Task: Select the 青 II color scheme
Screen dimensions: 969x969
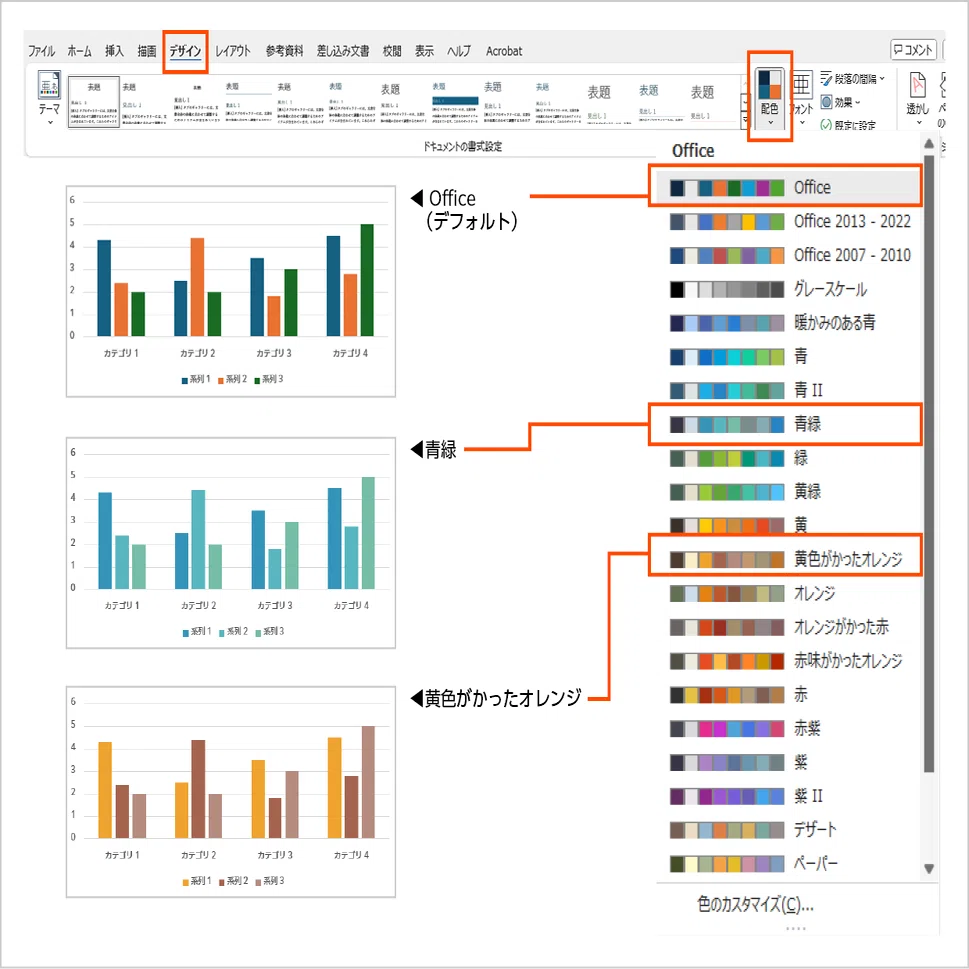Action: click(788, 390)
